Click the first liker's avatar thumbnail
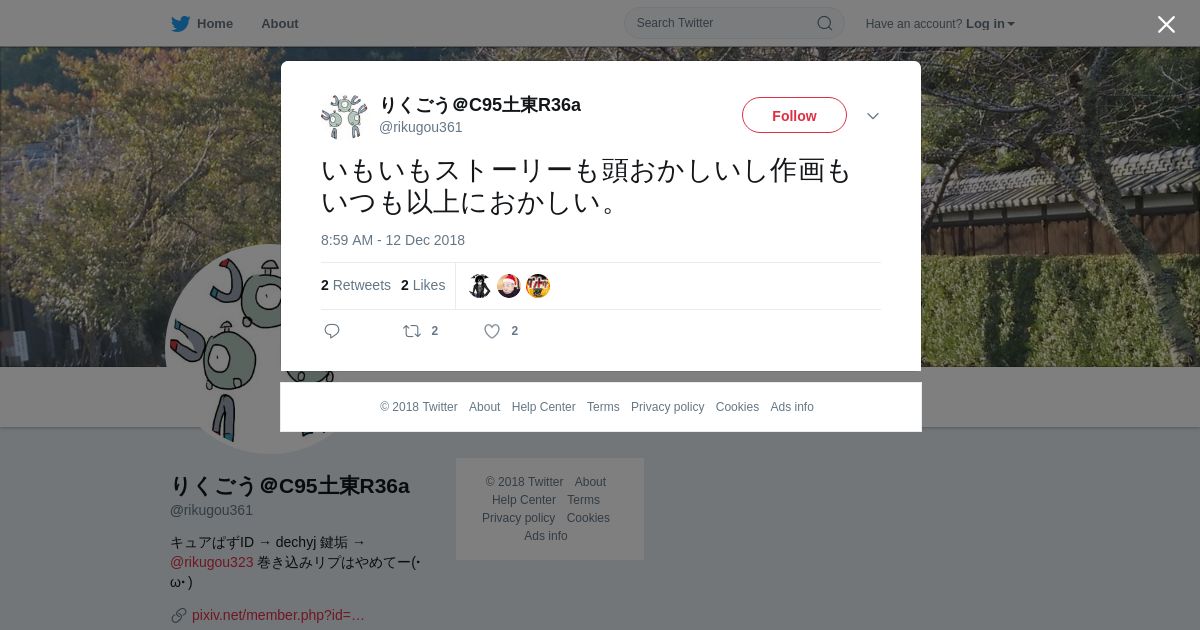Viewport: 1200px width, 630px height. pos(480,286)
